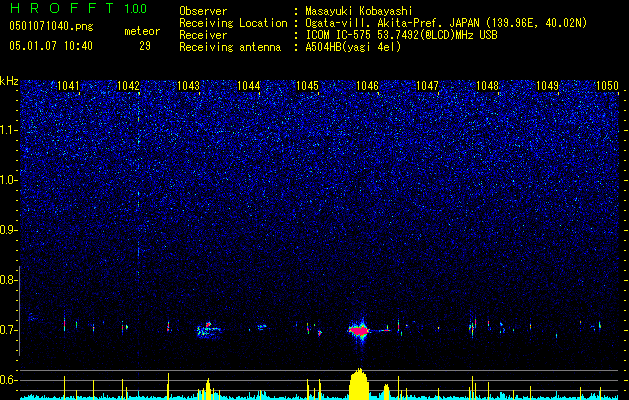Click the tall yellow power peak near 1046
The height and width of the screenshot is (400, 629).
tap(359, 384)
